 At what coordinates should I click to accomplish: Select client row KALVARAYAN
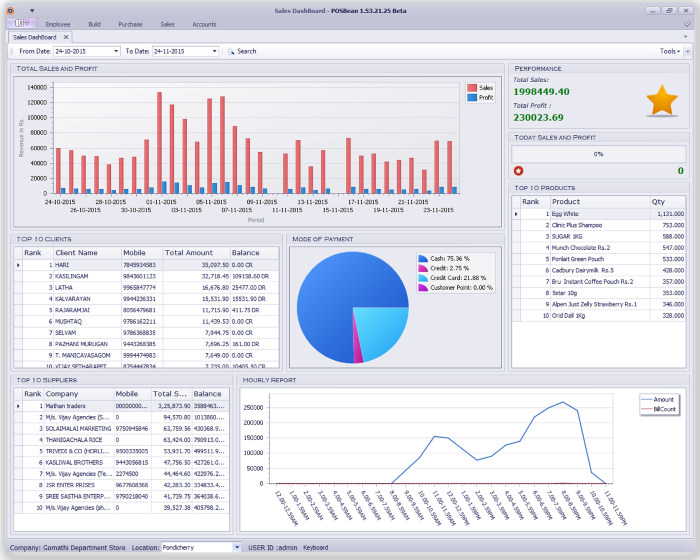pos(146,299)
